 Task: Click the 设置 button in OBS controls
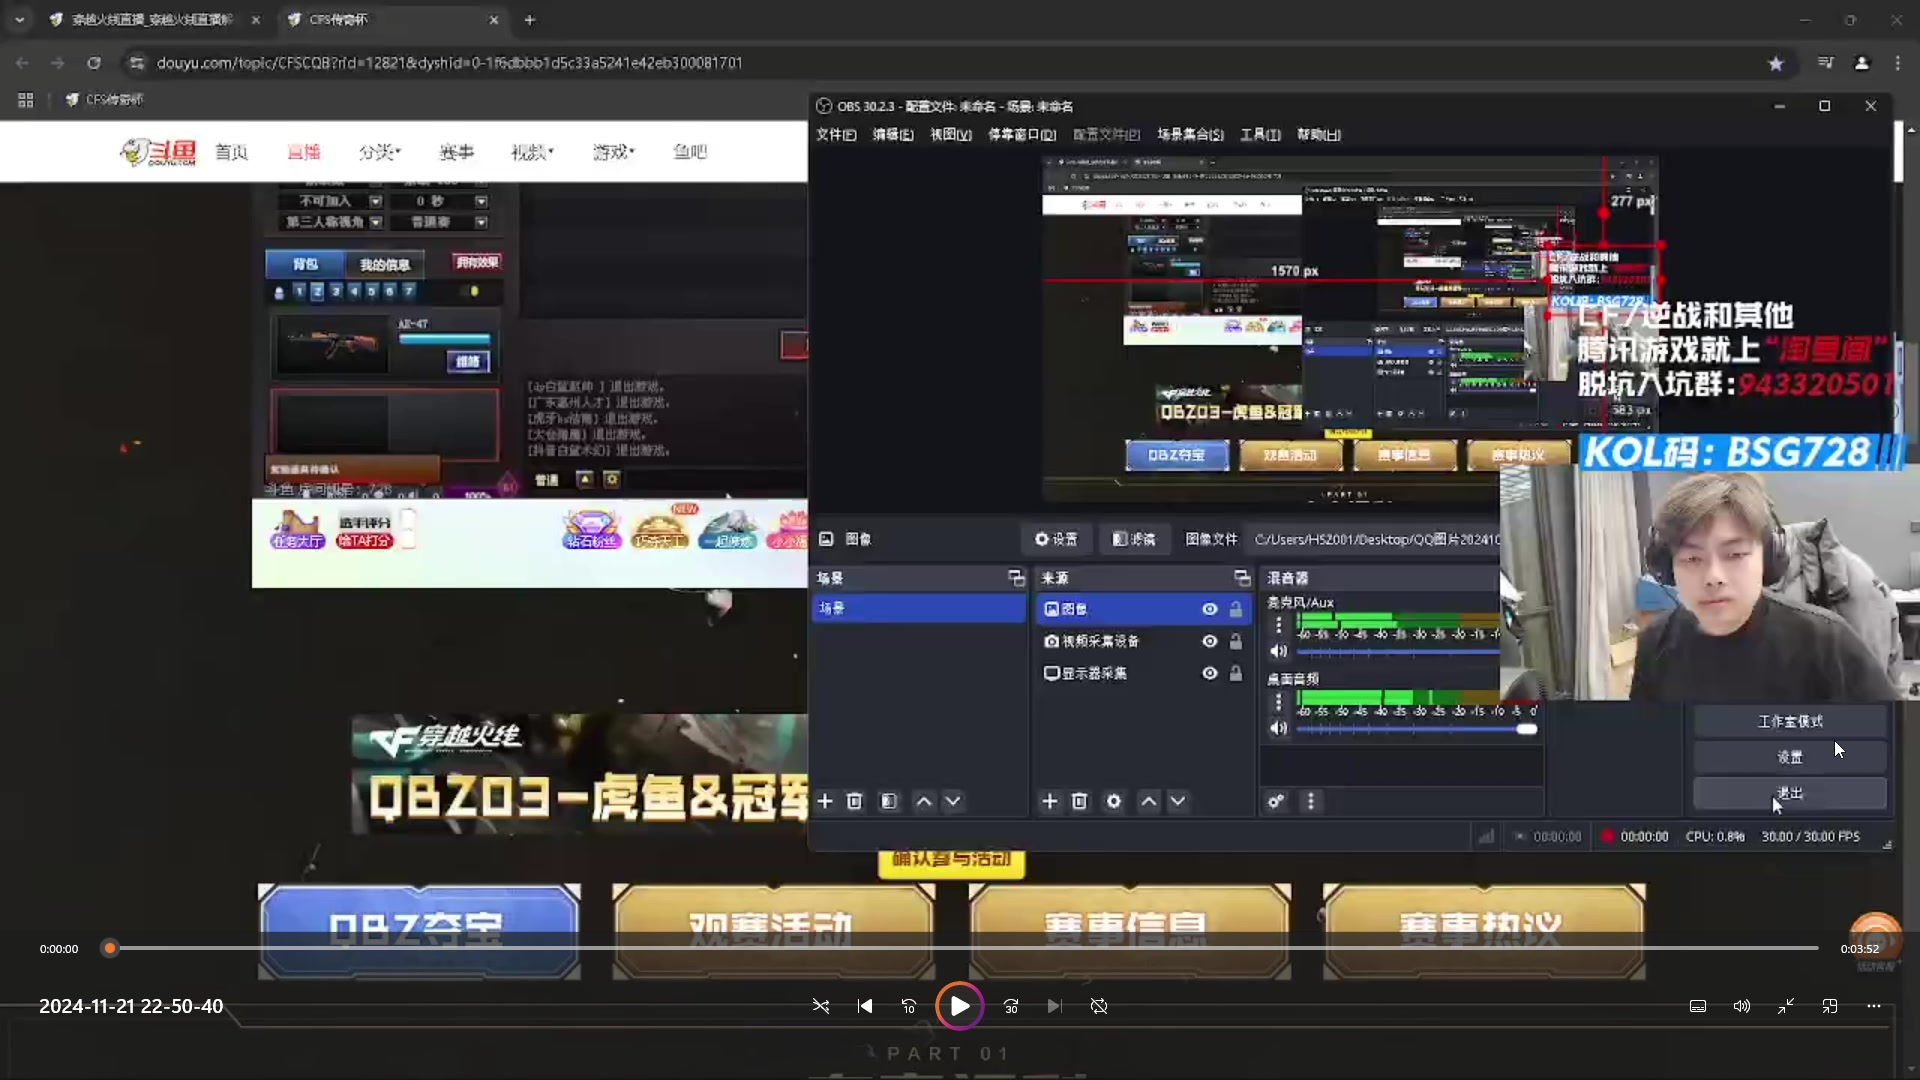click(1790, 757)
